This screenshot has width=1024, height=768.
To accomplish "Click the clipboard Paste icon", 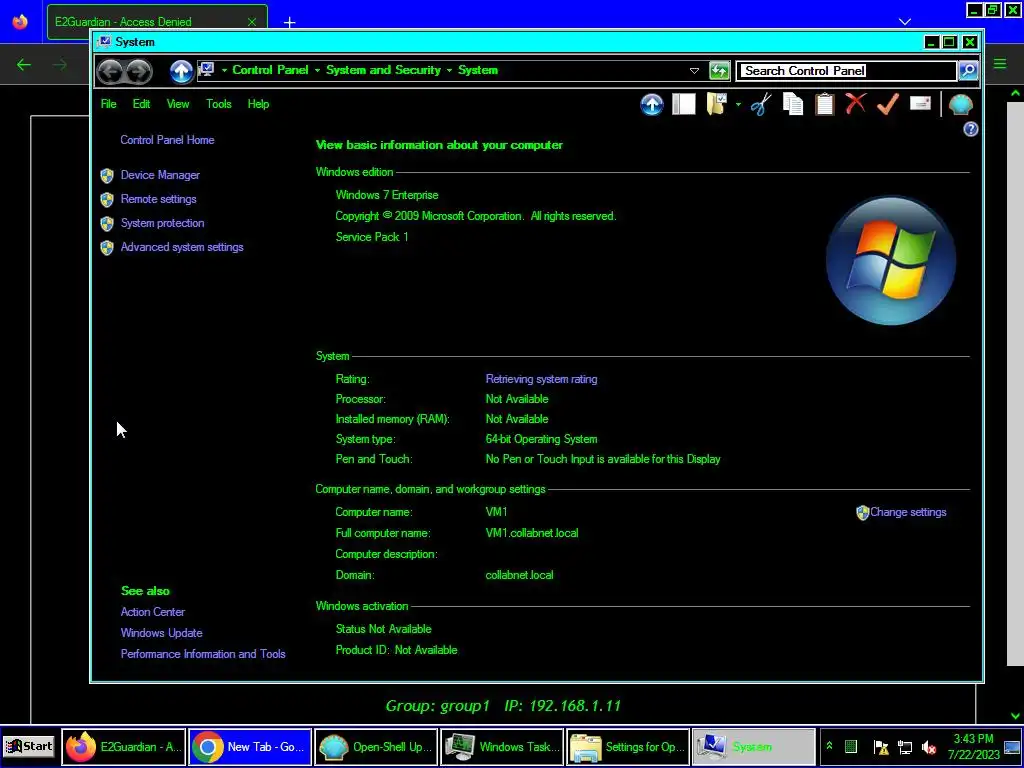I will click(x=824, y=104).
